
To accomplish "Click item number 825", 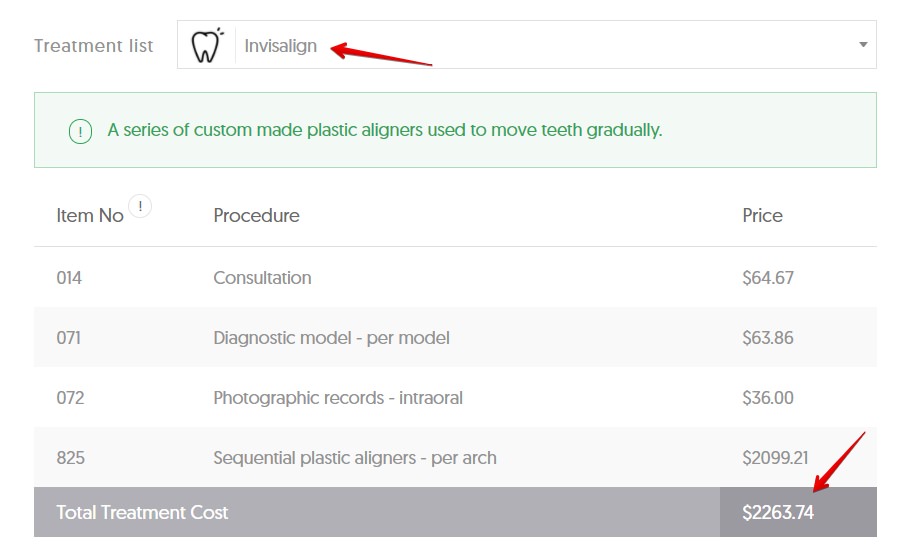I will click(x=71, y=458).
